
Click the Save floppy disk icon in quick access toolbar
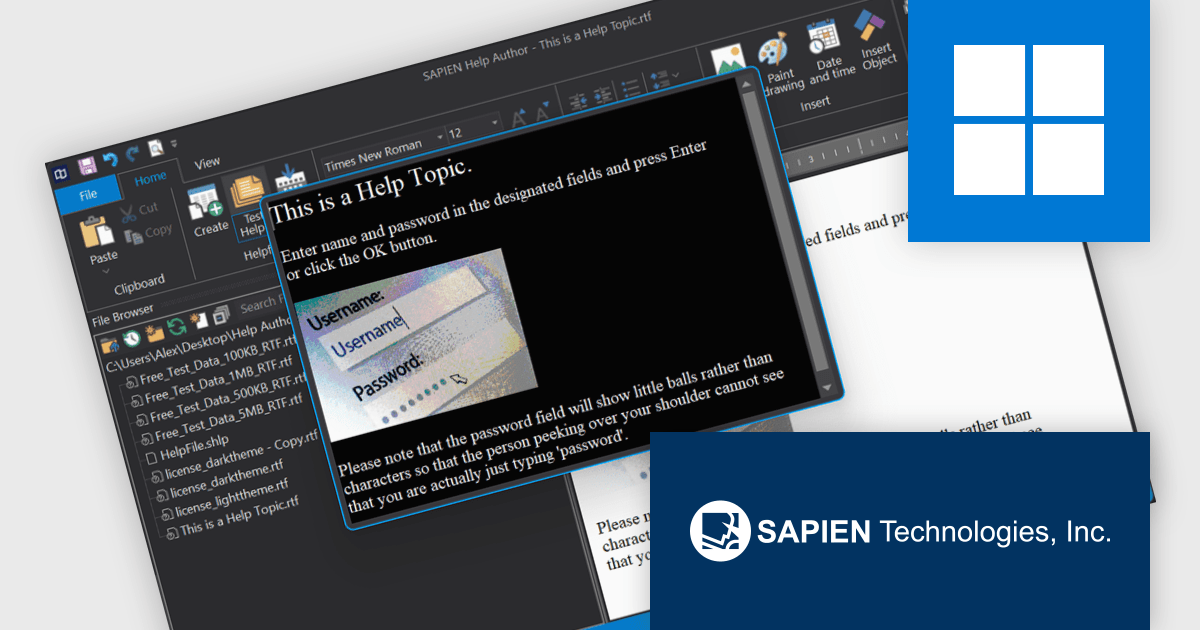click(x=87, y=166)
